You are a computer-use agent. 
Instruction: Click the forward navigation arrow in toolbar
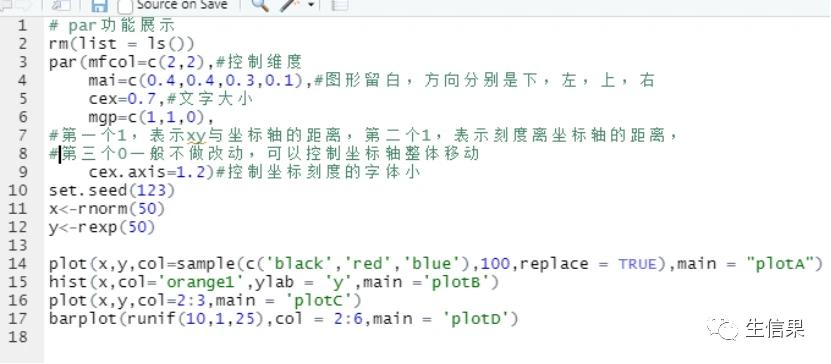point(24,5)
